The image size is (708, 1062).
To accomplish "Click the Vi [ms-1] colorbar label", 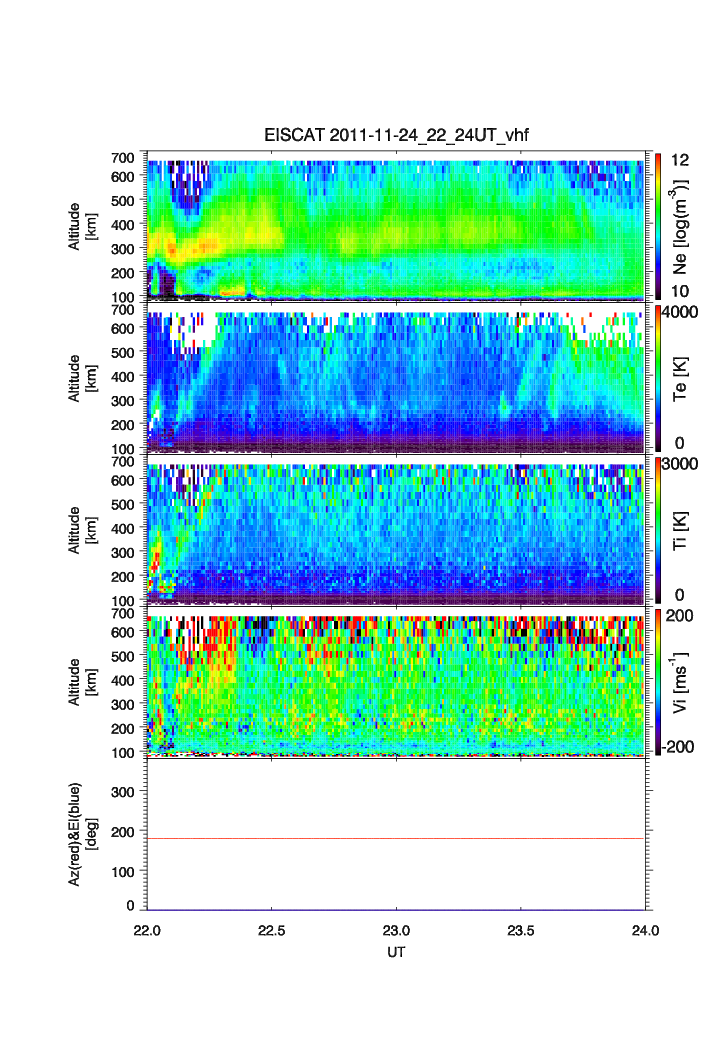I will click(x=680, y=682).
